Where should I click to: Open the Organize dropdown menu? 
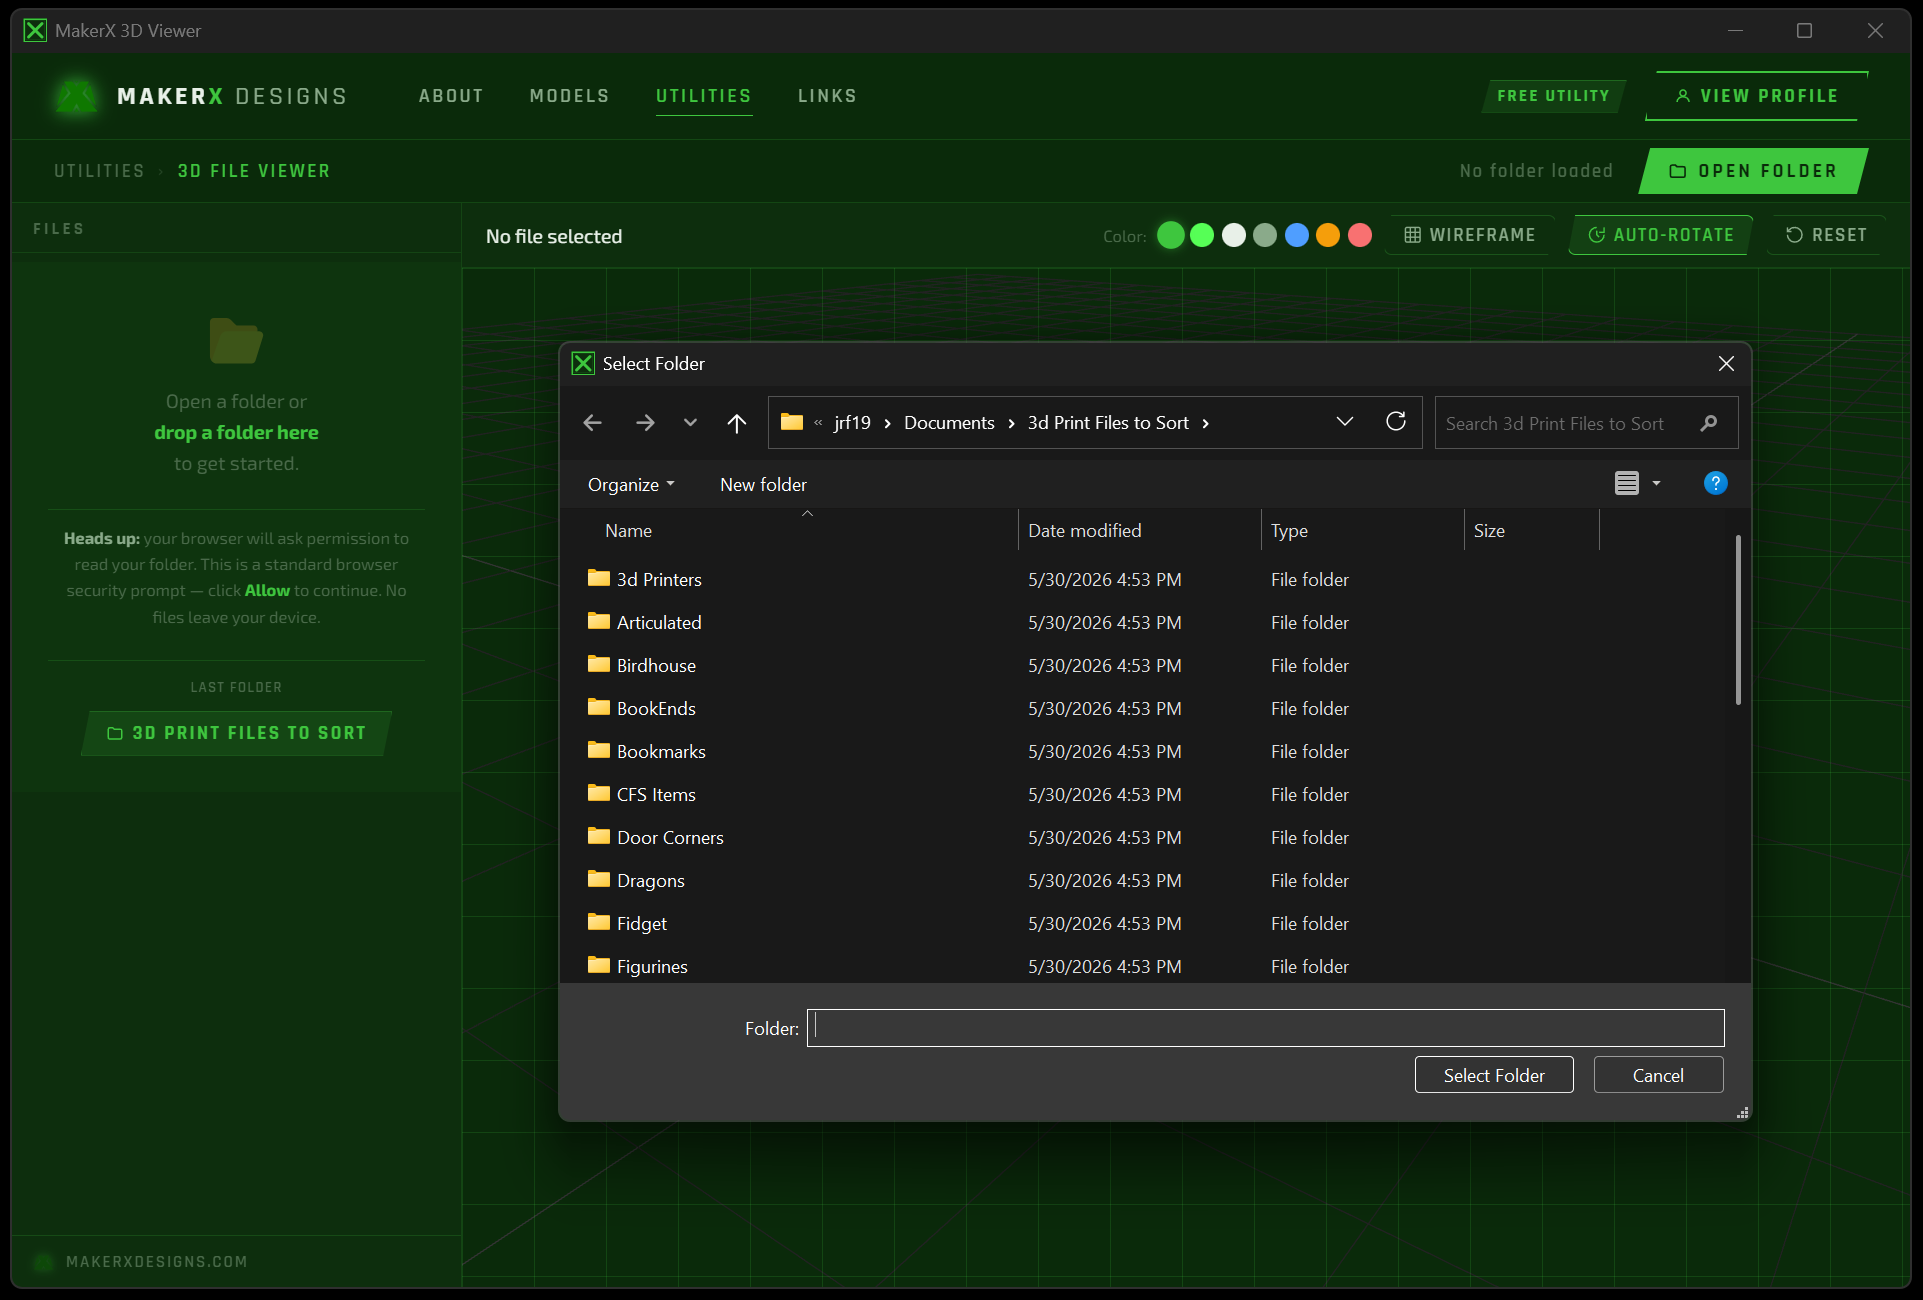tap(631, 485)
